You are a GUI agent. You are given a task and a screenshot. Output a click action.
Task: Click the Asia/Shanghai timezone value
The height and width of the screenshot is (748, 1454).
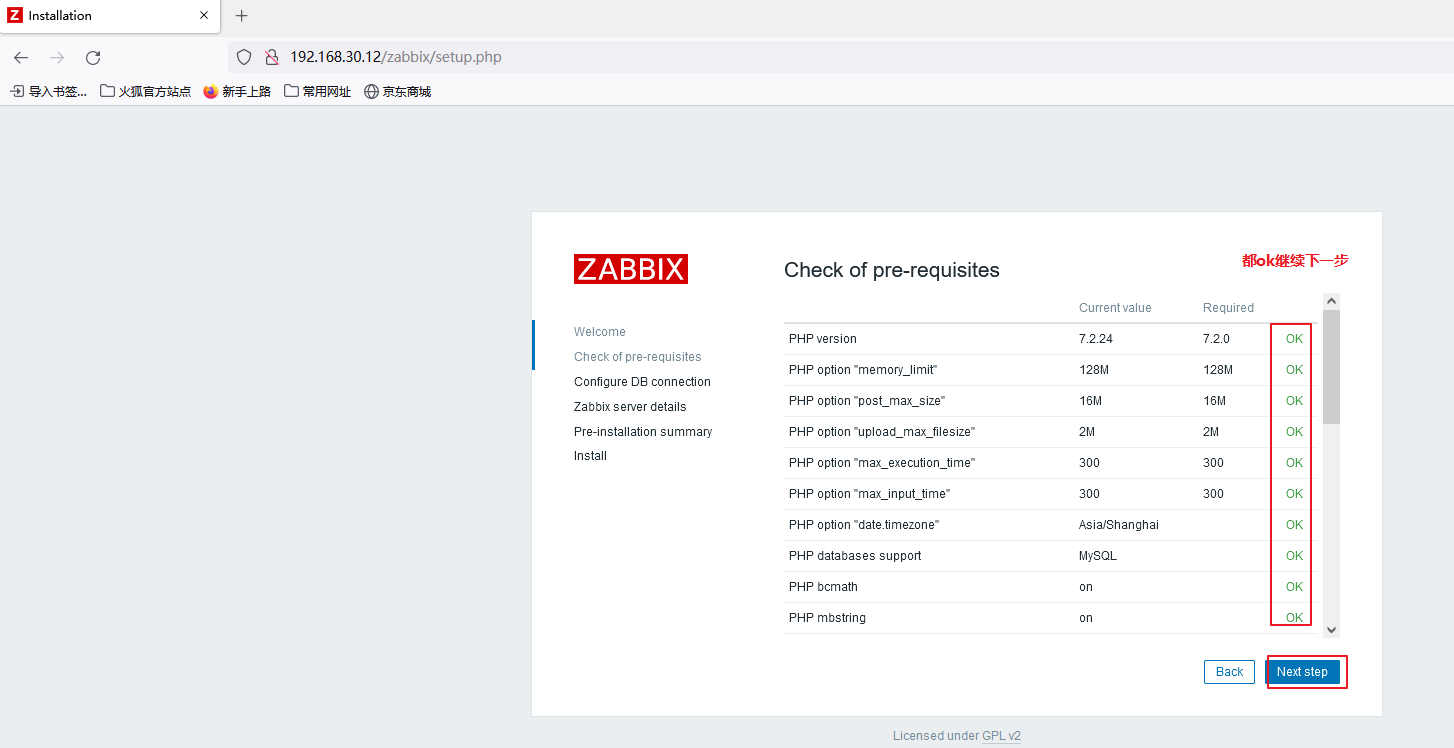pyautogui.click(x=1119, y=525)
